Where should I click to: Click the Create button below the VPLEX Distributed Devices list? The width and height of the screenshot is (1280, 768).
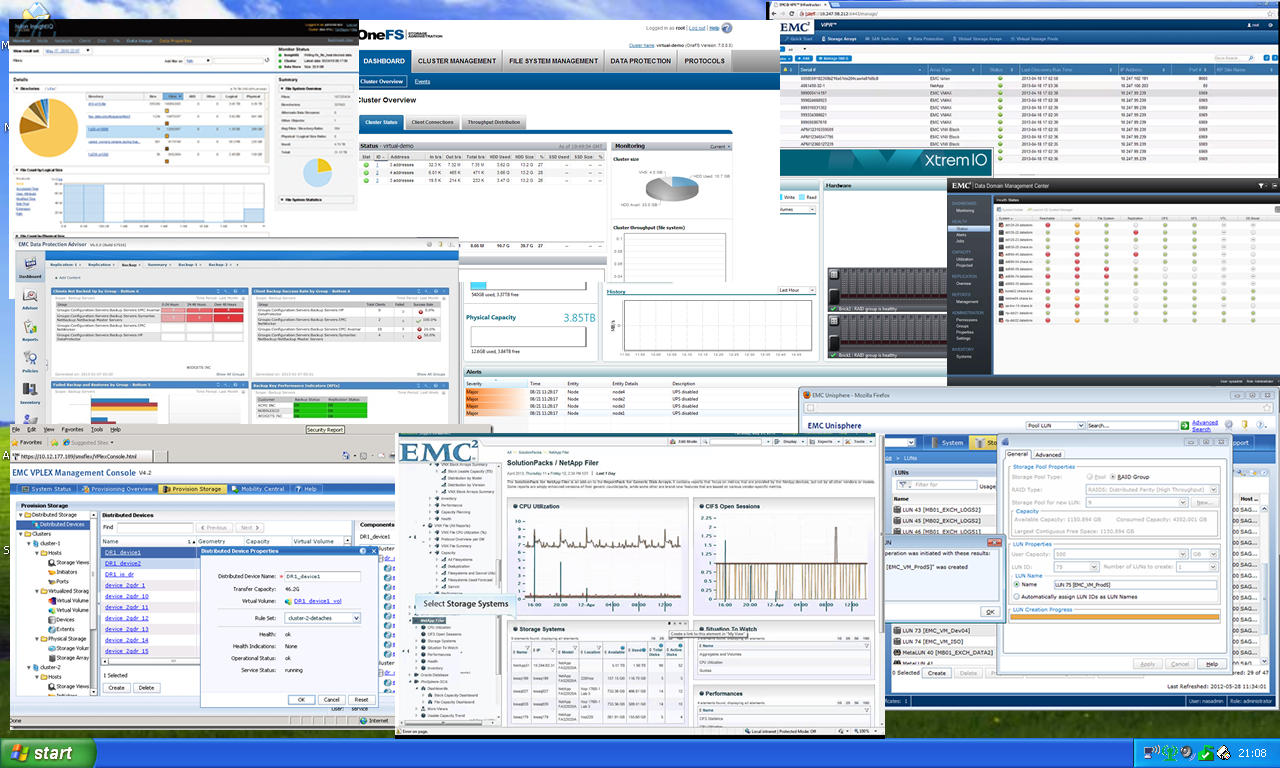[x=117, y=688]
